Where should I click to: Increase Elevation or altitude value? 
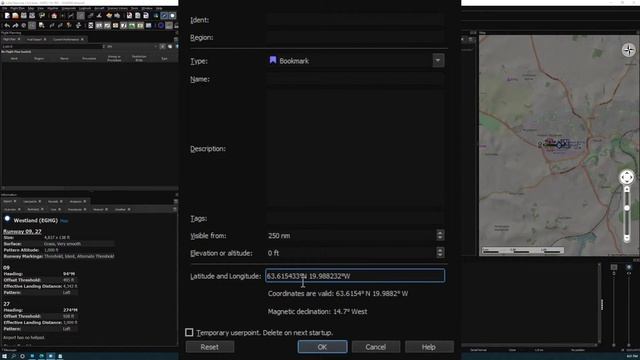pyautogui.click(x=440, y=250)
